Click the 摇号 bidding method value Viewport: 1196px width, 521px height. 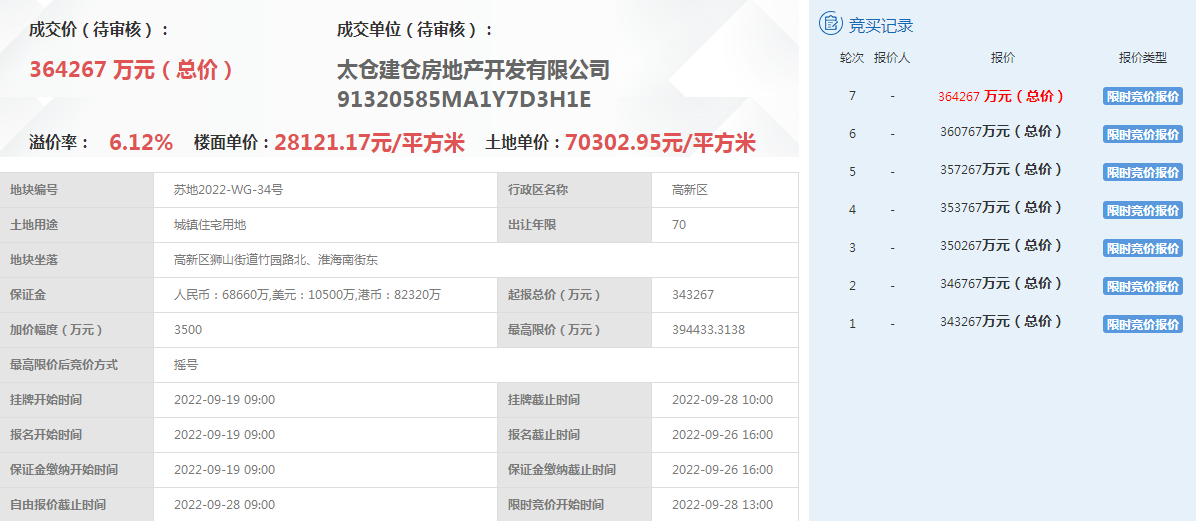pyautogui.click(x=186, y=365)
